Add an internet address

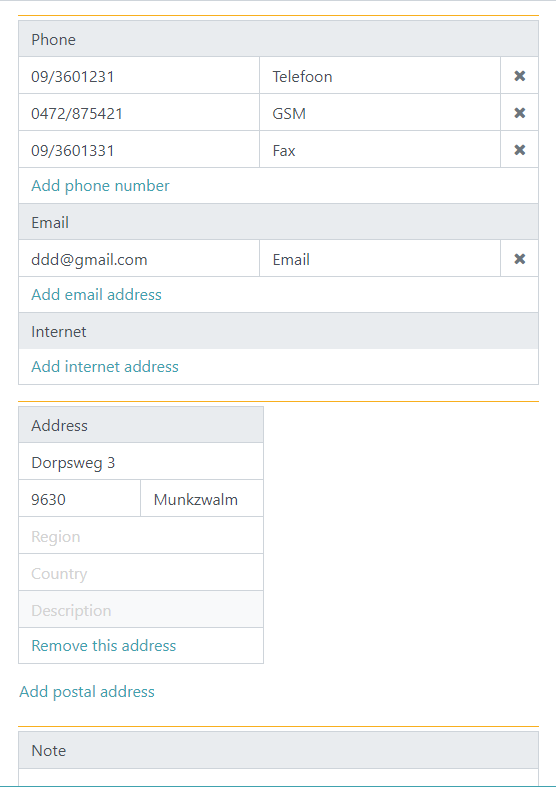[x=105, y=367]
